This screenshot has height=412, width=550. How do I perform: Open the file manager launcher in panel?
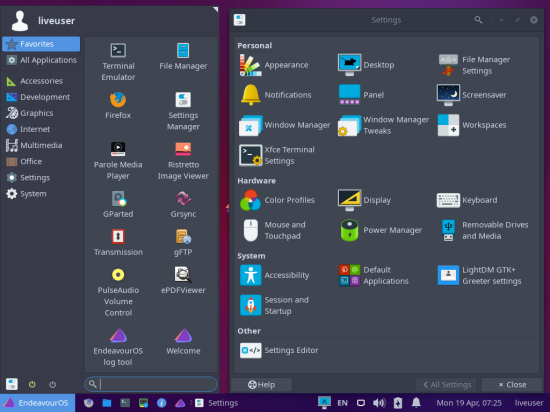coord(107,403)
